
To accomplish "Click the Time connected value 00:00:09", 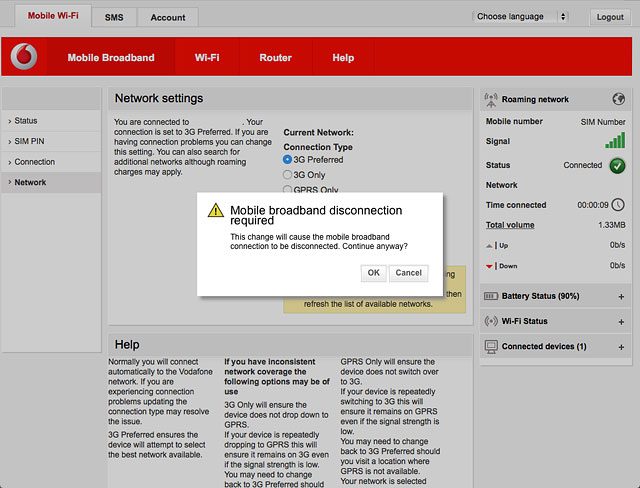I will [593, 205].
